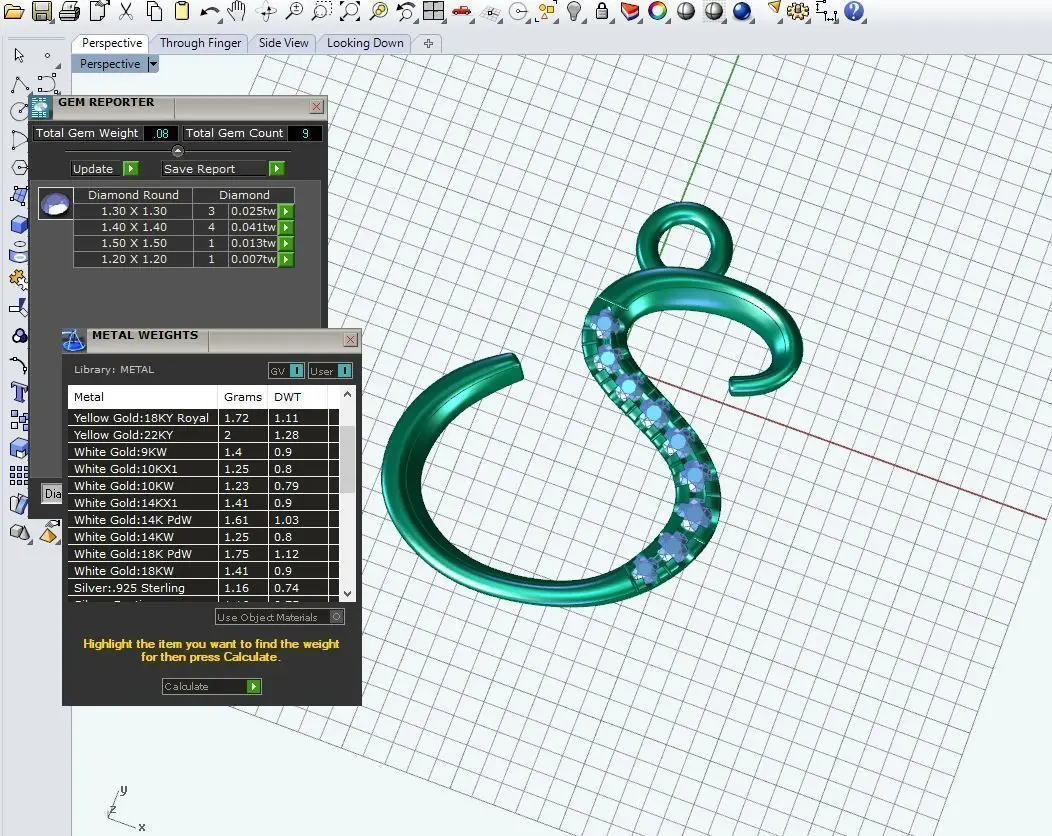Print using the printer icon
This screenshot has height=836, width=1052.
tap(70, 11)
